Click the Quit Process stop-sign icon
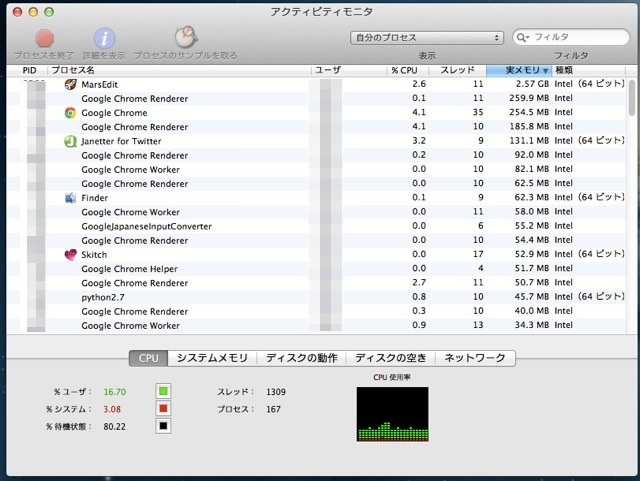Image resolution: width=640 pixels, height=481 pixels. click(x=44, y=38)
